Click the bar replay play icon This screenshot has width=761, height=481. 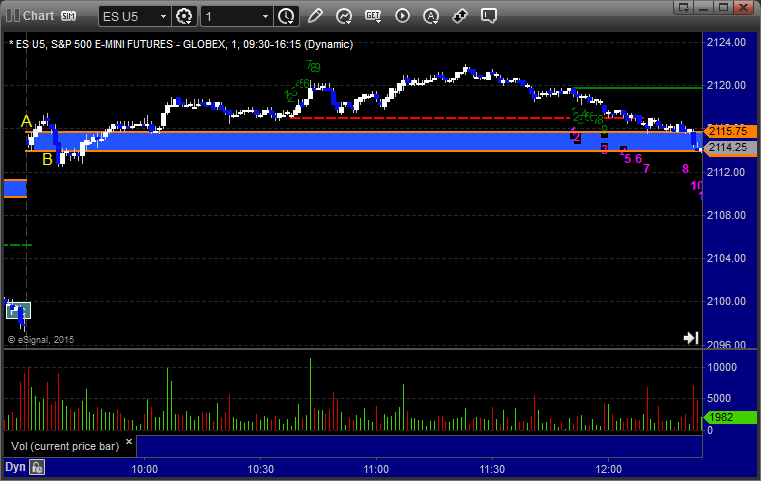[402, 16]
